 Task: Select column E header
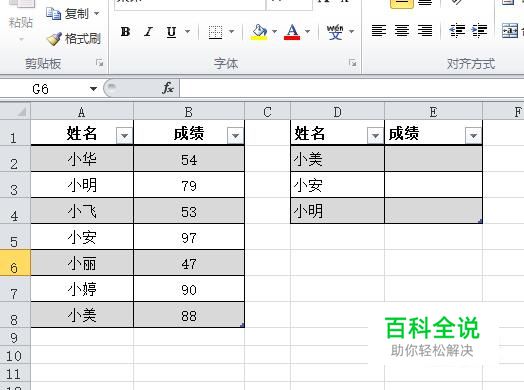pos(433,112)
